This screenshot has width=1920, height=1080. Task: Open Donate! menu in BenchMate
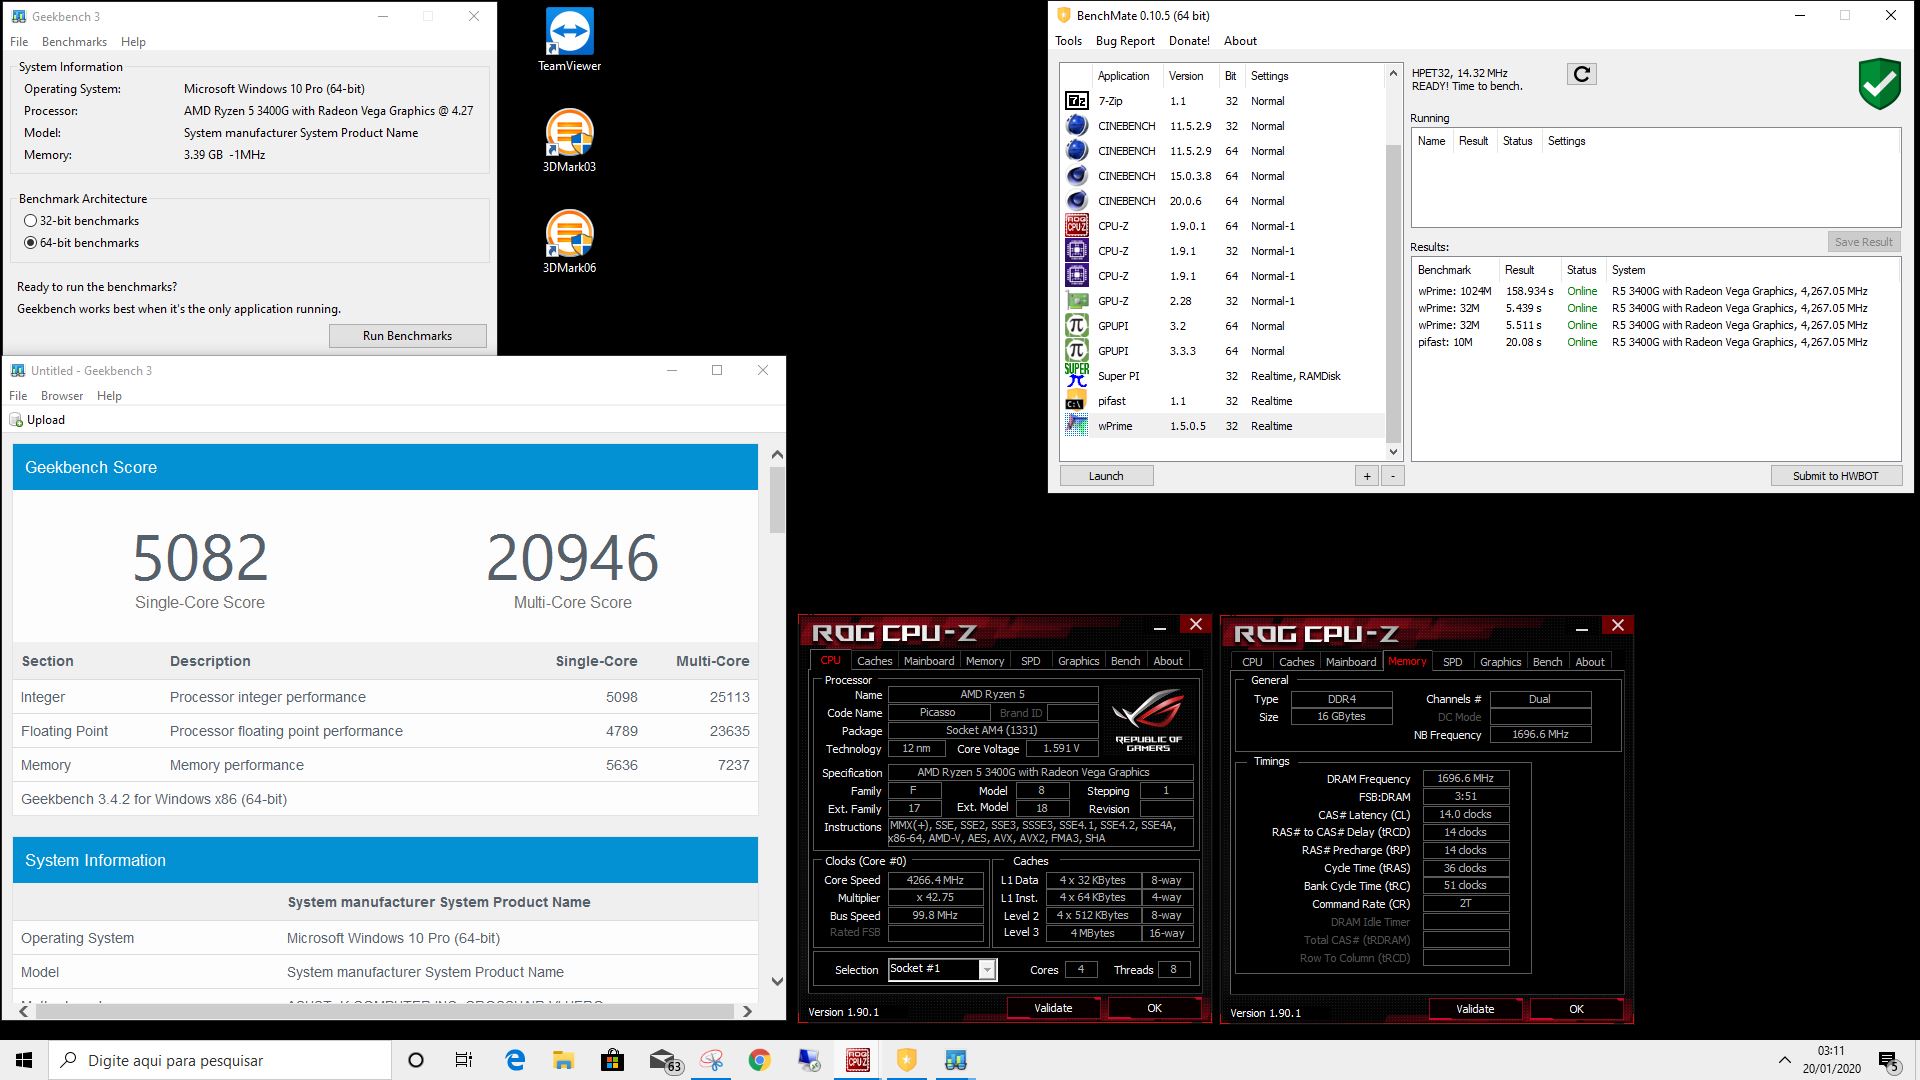tap(1189, 41)
